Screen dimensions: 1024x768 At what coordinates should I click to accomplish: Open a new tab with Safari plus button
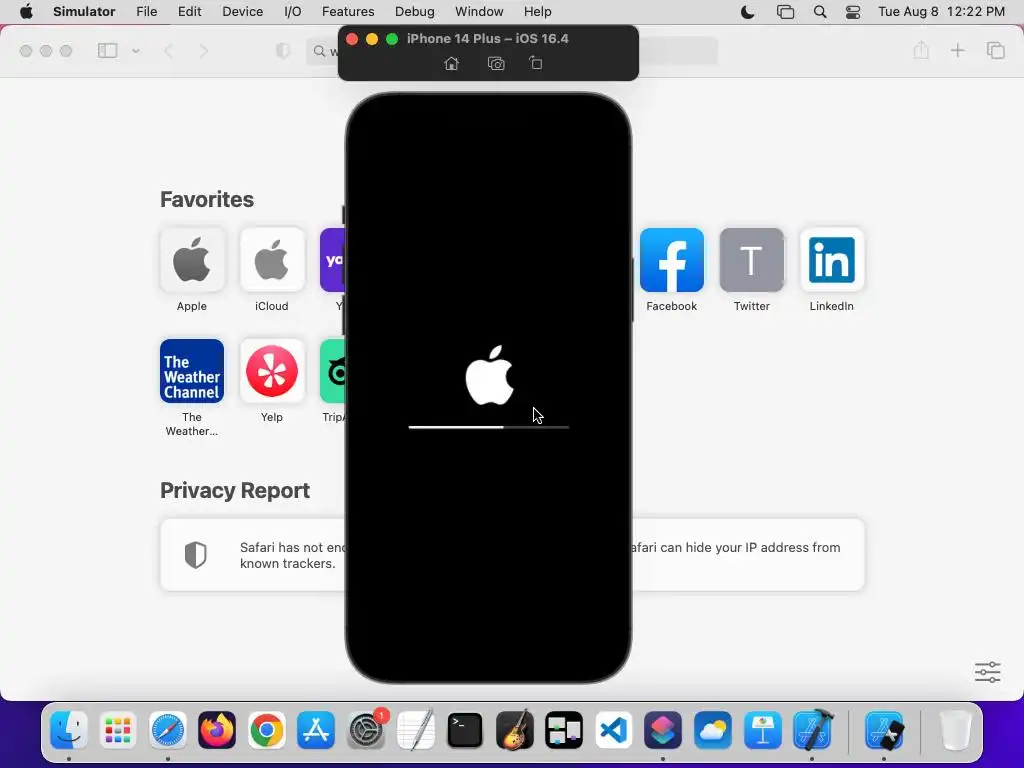[957, 50]
